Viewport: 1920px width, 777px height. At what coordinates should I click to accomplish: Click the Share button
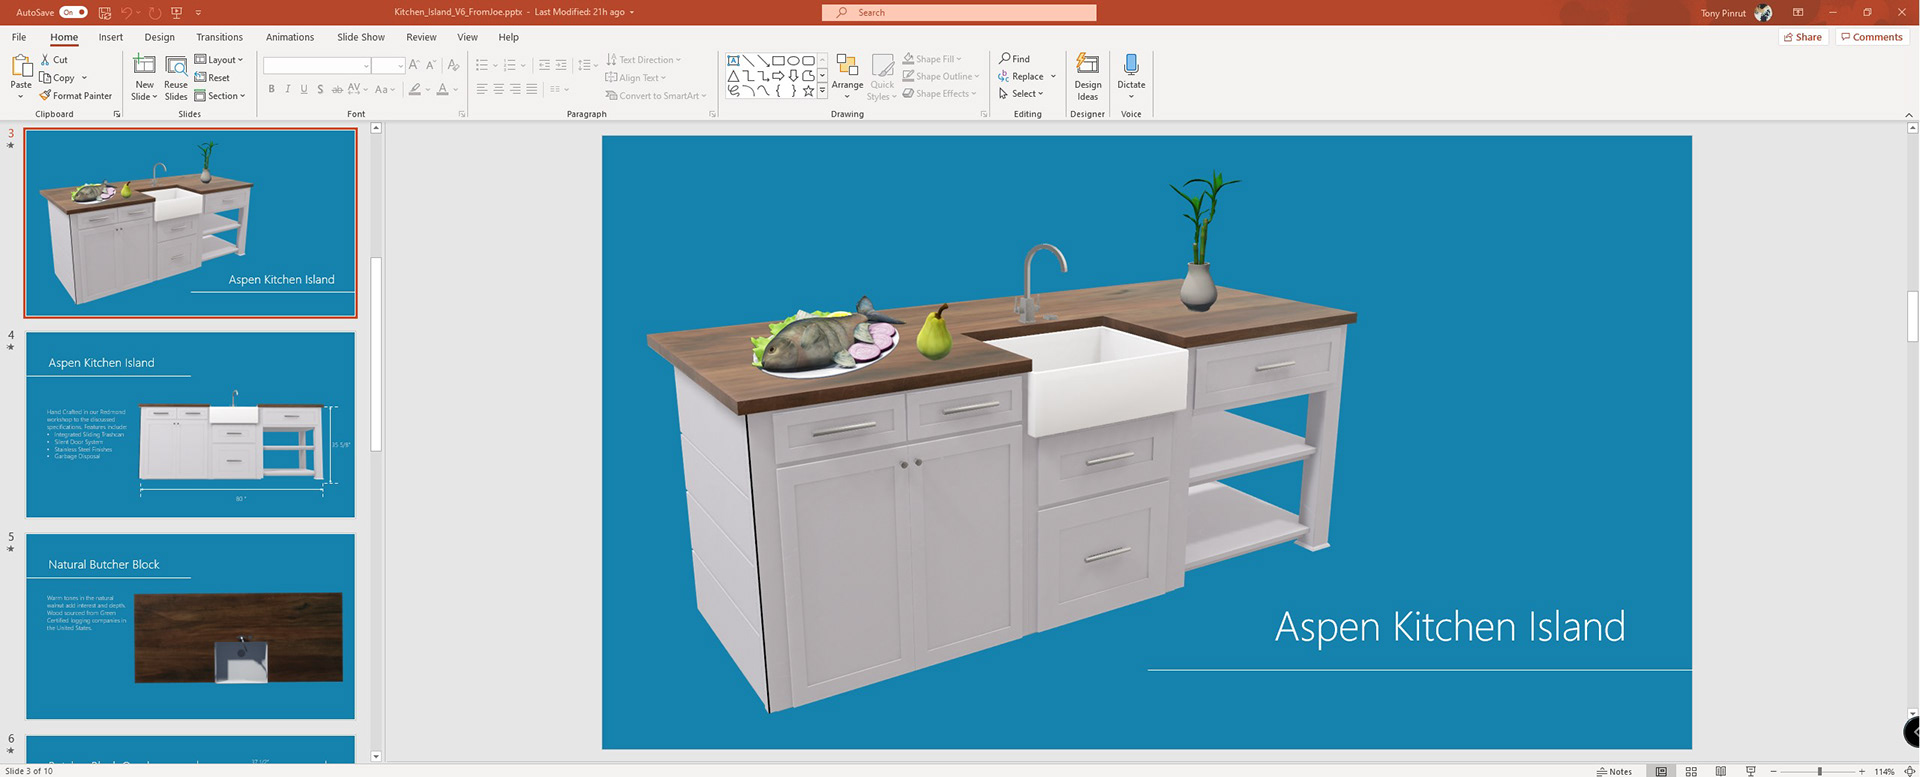(x=1803, y=37)
